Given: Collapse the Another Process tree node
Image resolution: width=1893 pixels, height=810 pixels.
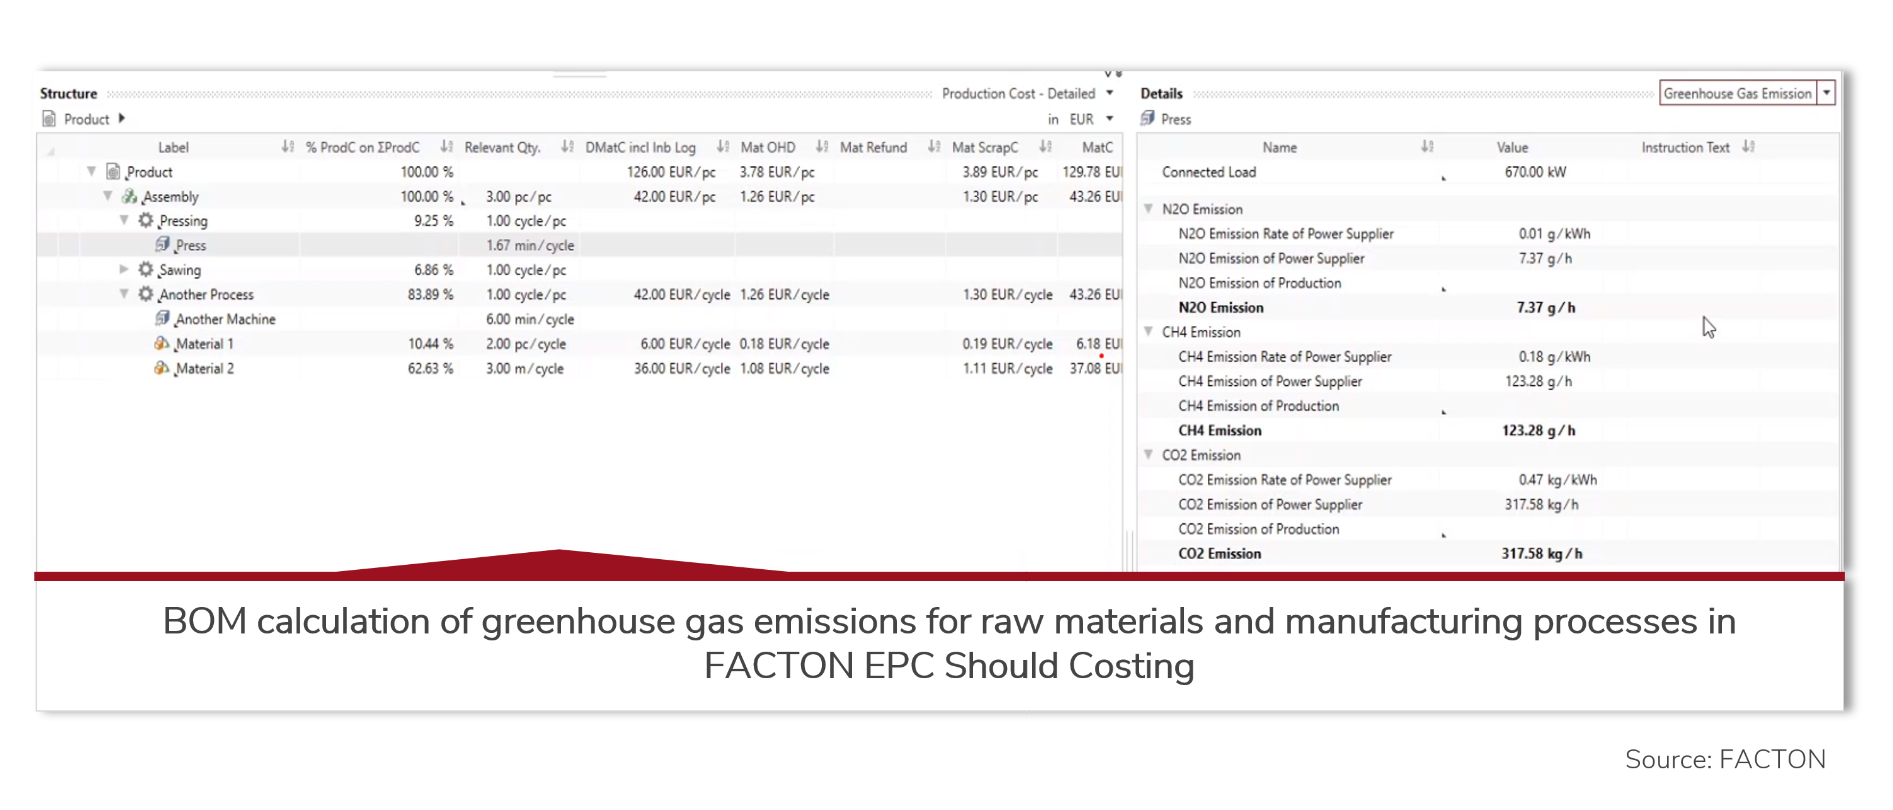Looking at the screenshot, I should (x=124, y=295).
